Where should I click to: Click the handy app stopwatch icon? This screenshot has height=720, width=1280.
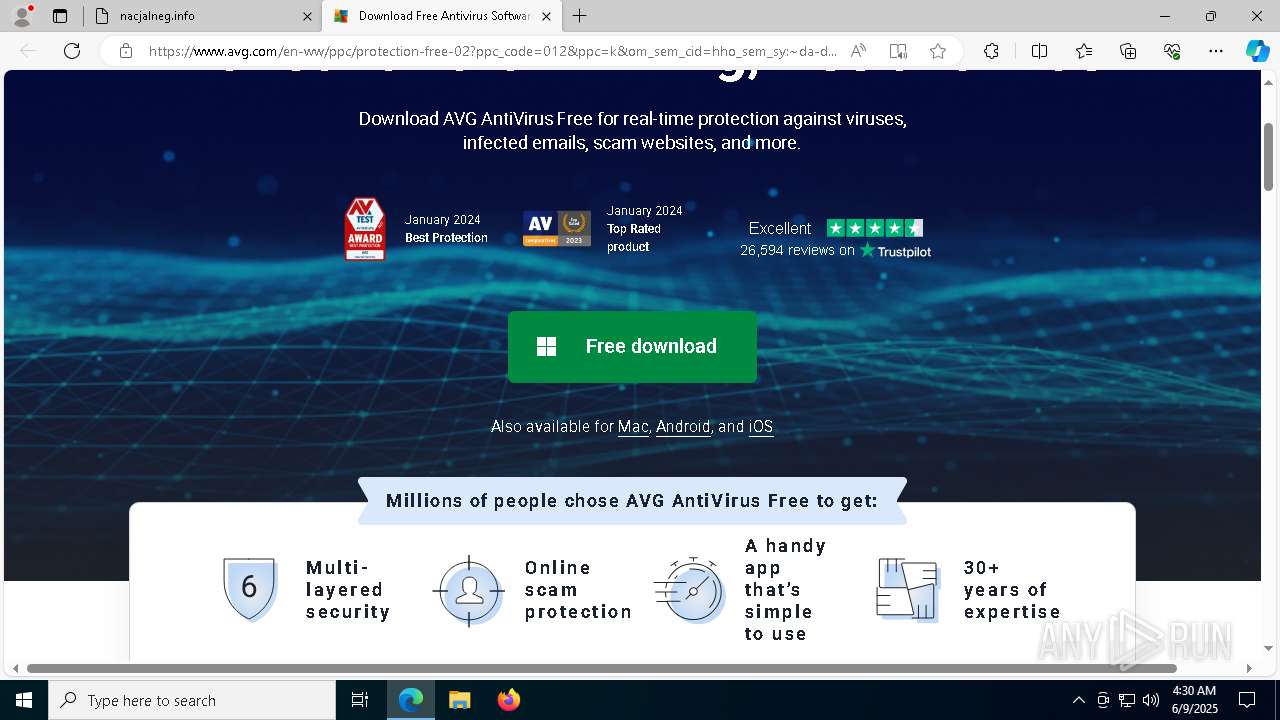point(690,590)
